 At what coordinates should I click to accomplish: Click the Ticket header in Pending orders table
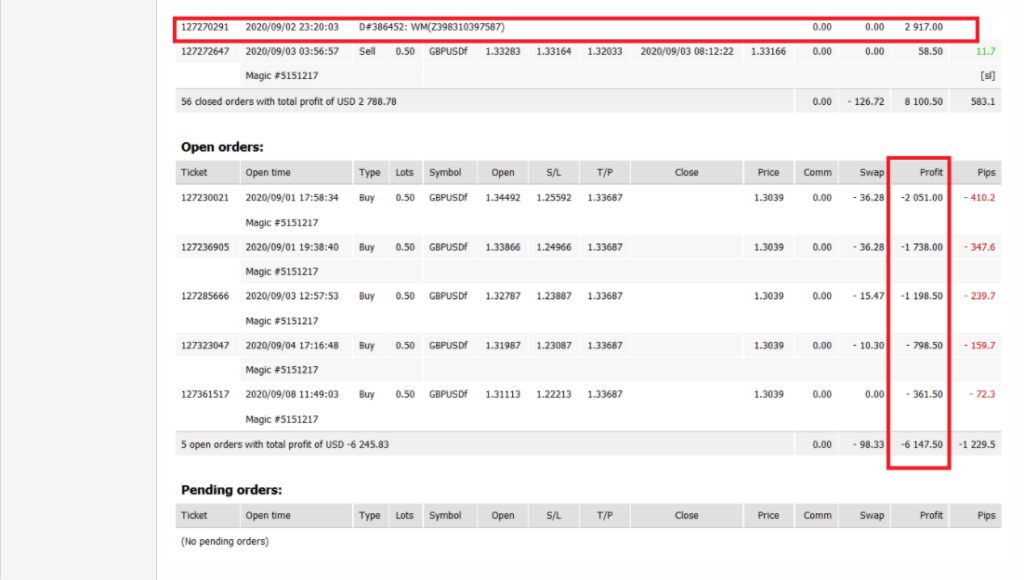tap(194, 515)
